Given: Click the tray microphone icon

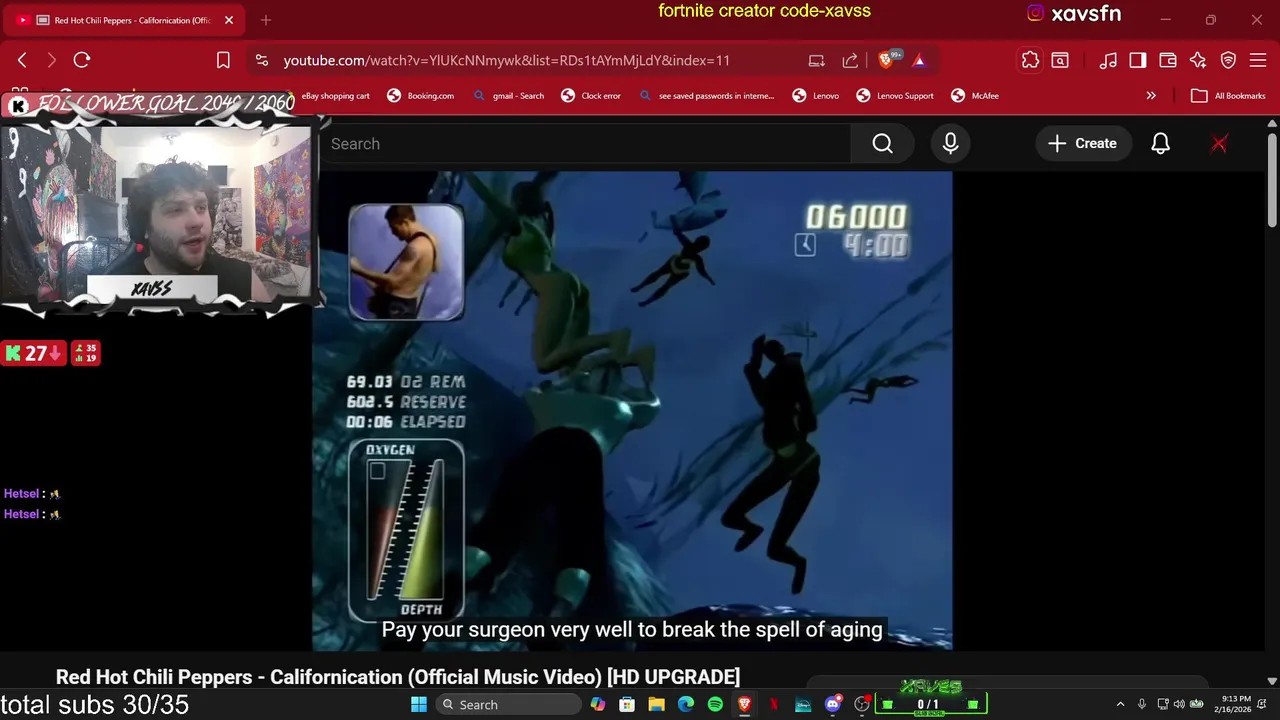Looking at the screenshot, I should [1142, 705].
